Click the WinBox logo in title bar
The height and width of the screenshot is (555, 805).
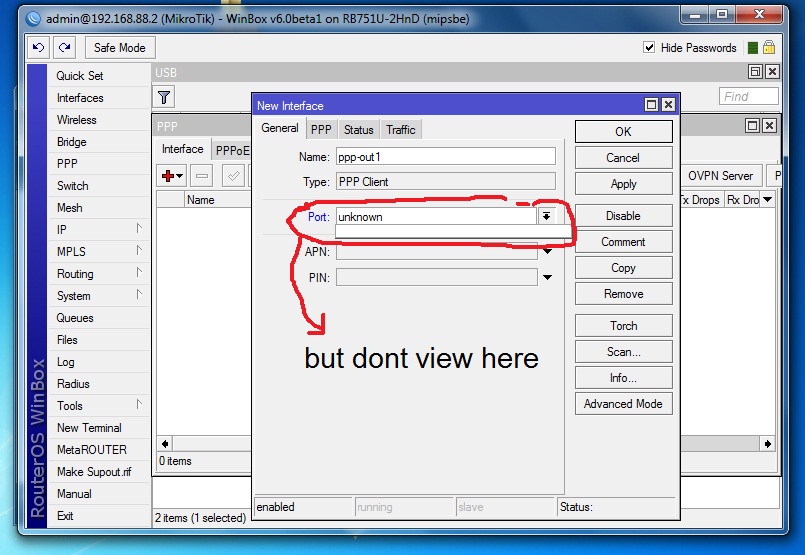(33, 19)
